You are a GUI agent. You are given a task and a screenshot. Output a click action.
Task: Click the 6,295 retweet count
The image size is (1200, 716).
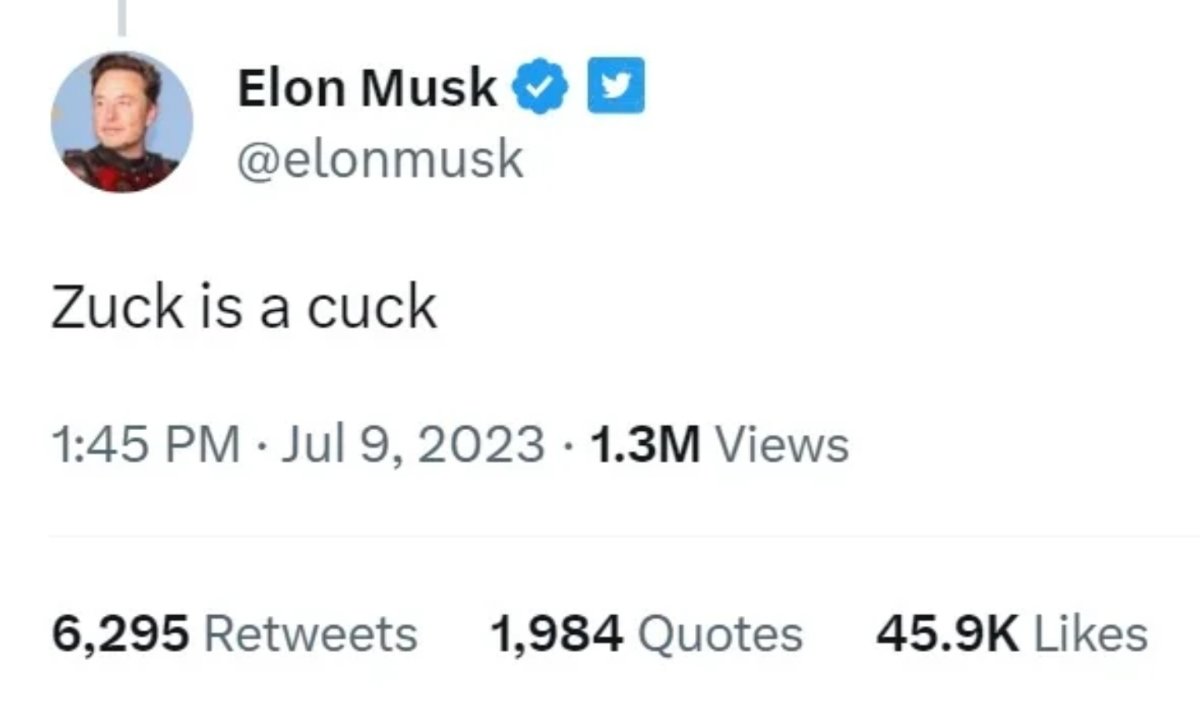tap(119, 633)
